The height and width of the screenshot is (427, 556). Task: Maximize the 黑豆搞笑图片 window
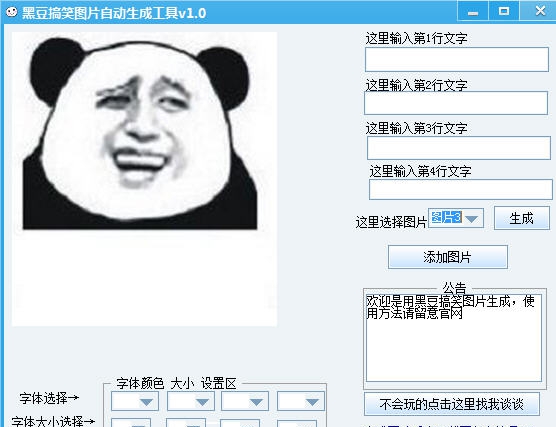[x=504, y=11]
